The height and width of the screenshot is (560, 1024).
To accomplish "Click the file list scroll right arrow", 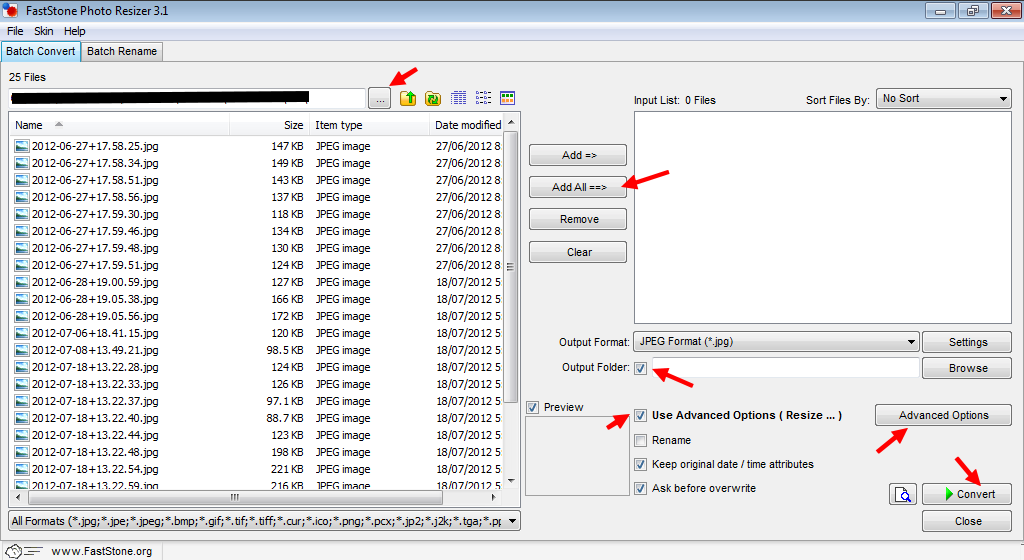I will (494, 497).
